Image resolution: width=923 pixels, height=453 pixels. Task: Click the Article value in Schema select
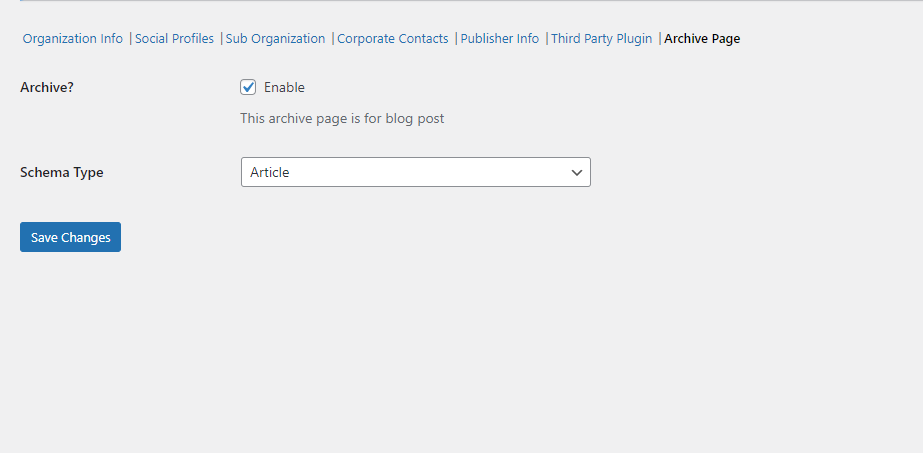pos(270,172)
